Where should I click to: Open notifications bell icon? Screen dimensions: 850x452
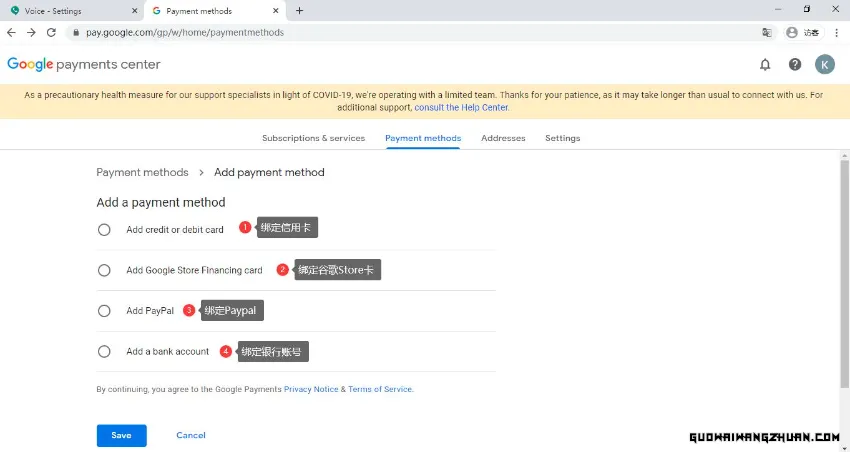[x=765, y=64]
